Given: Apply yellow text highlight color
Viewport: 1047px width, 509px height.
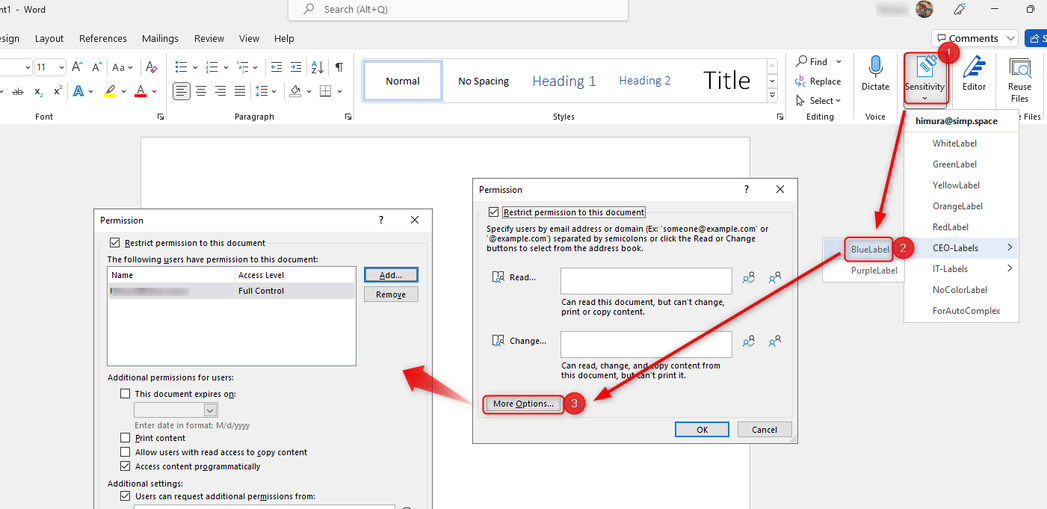Looking at the screenshot, I should point(110,91).
